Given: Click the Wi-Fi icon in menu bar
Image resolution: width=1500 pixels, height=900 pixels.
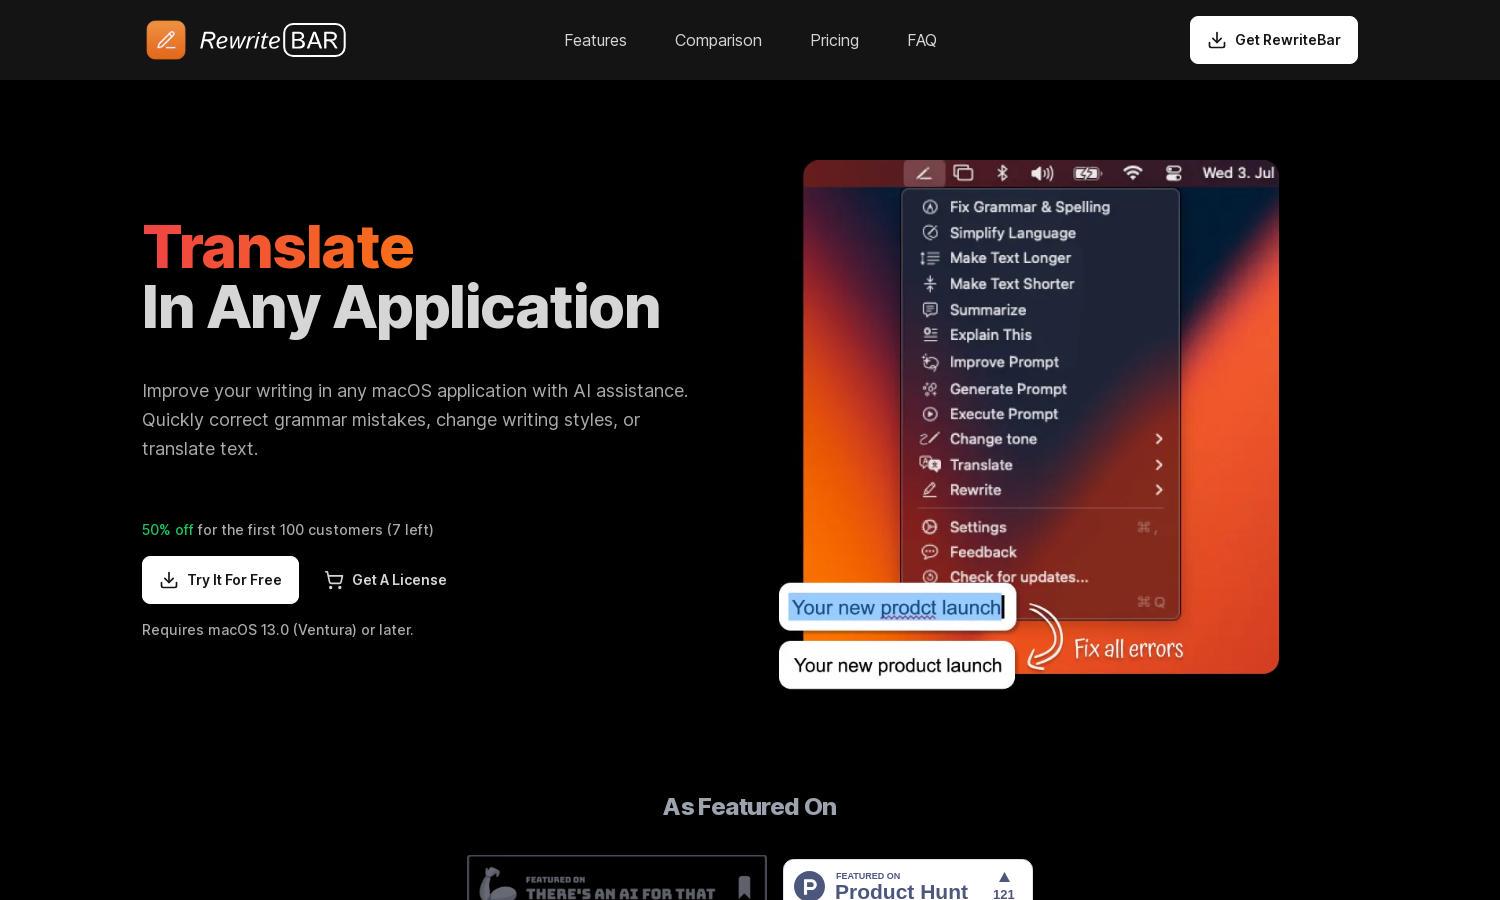Looking at the screenshot, I should [x=1132, y=173].
